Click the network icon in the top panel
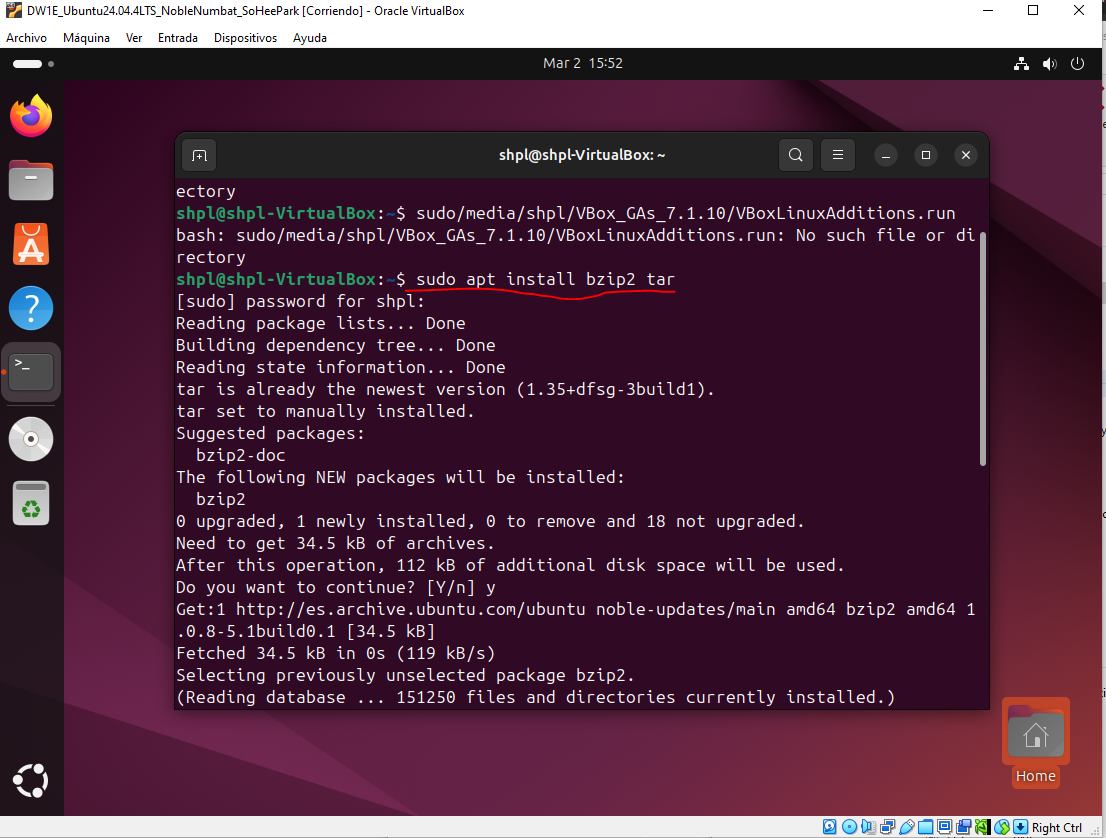Viewport: 1106px width, 838px height. pos(1021,63)
